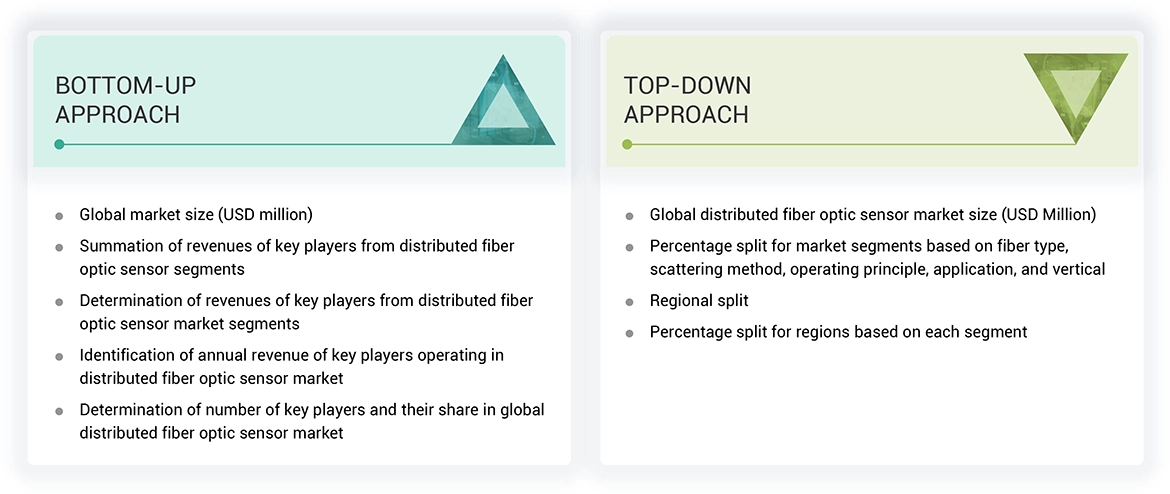Click 'Determination of revenues of key players' text

click(306, 312)
